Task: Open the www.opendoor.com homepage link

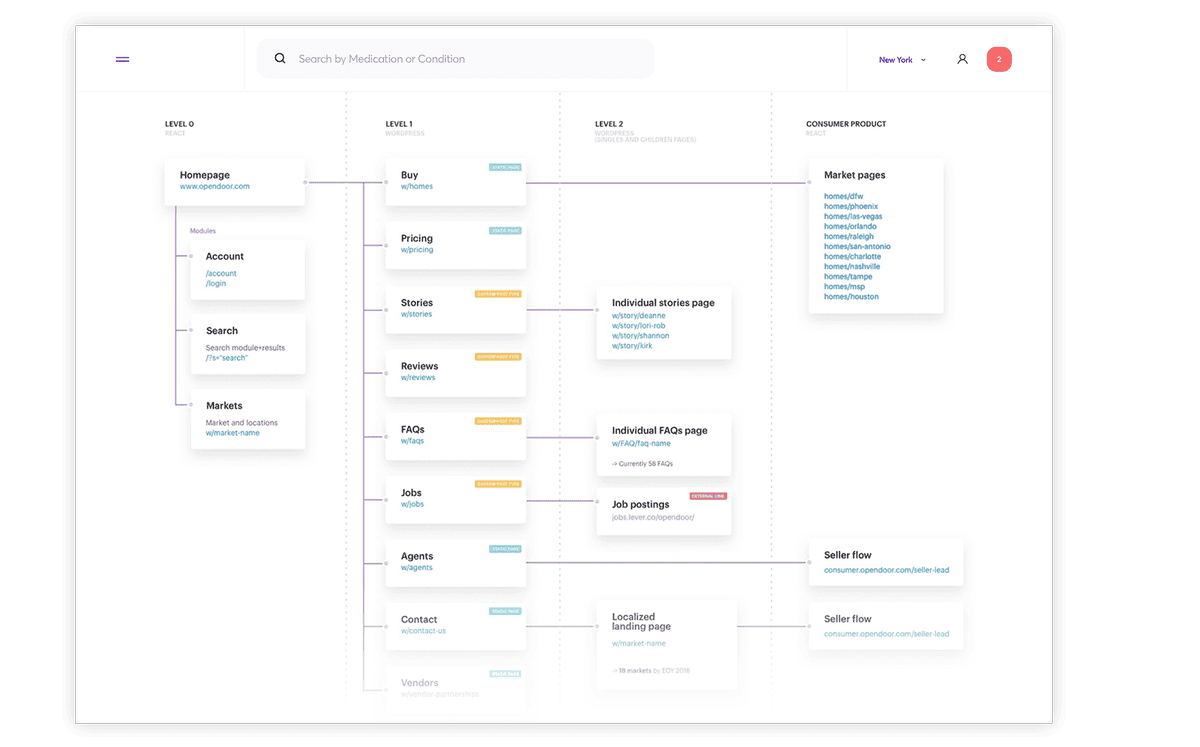Action: (215, 187)
